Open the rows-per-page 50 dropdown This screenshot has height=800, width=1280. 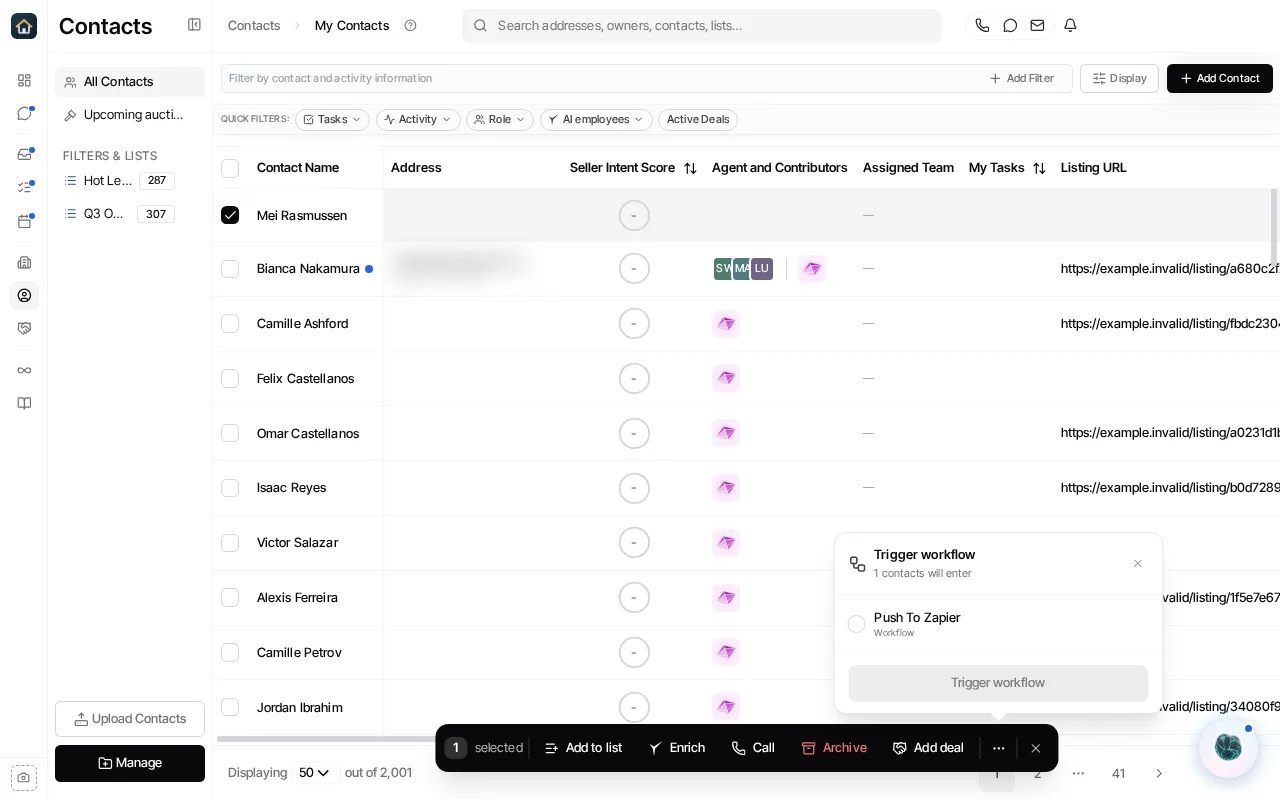(314, 773)
